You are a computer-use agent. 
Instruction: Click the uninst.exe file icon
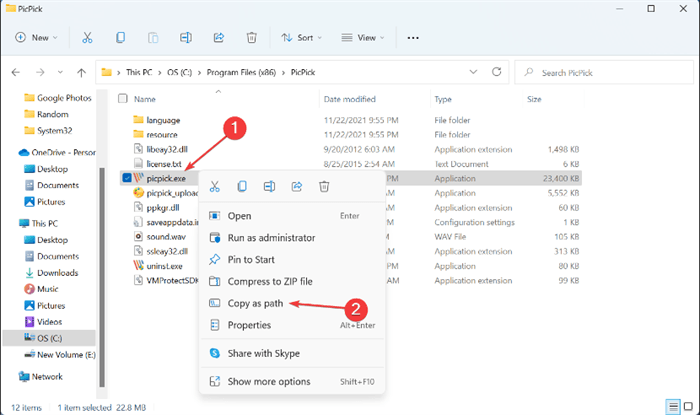pos(138,266)
